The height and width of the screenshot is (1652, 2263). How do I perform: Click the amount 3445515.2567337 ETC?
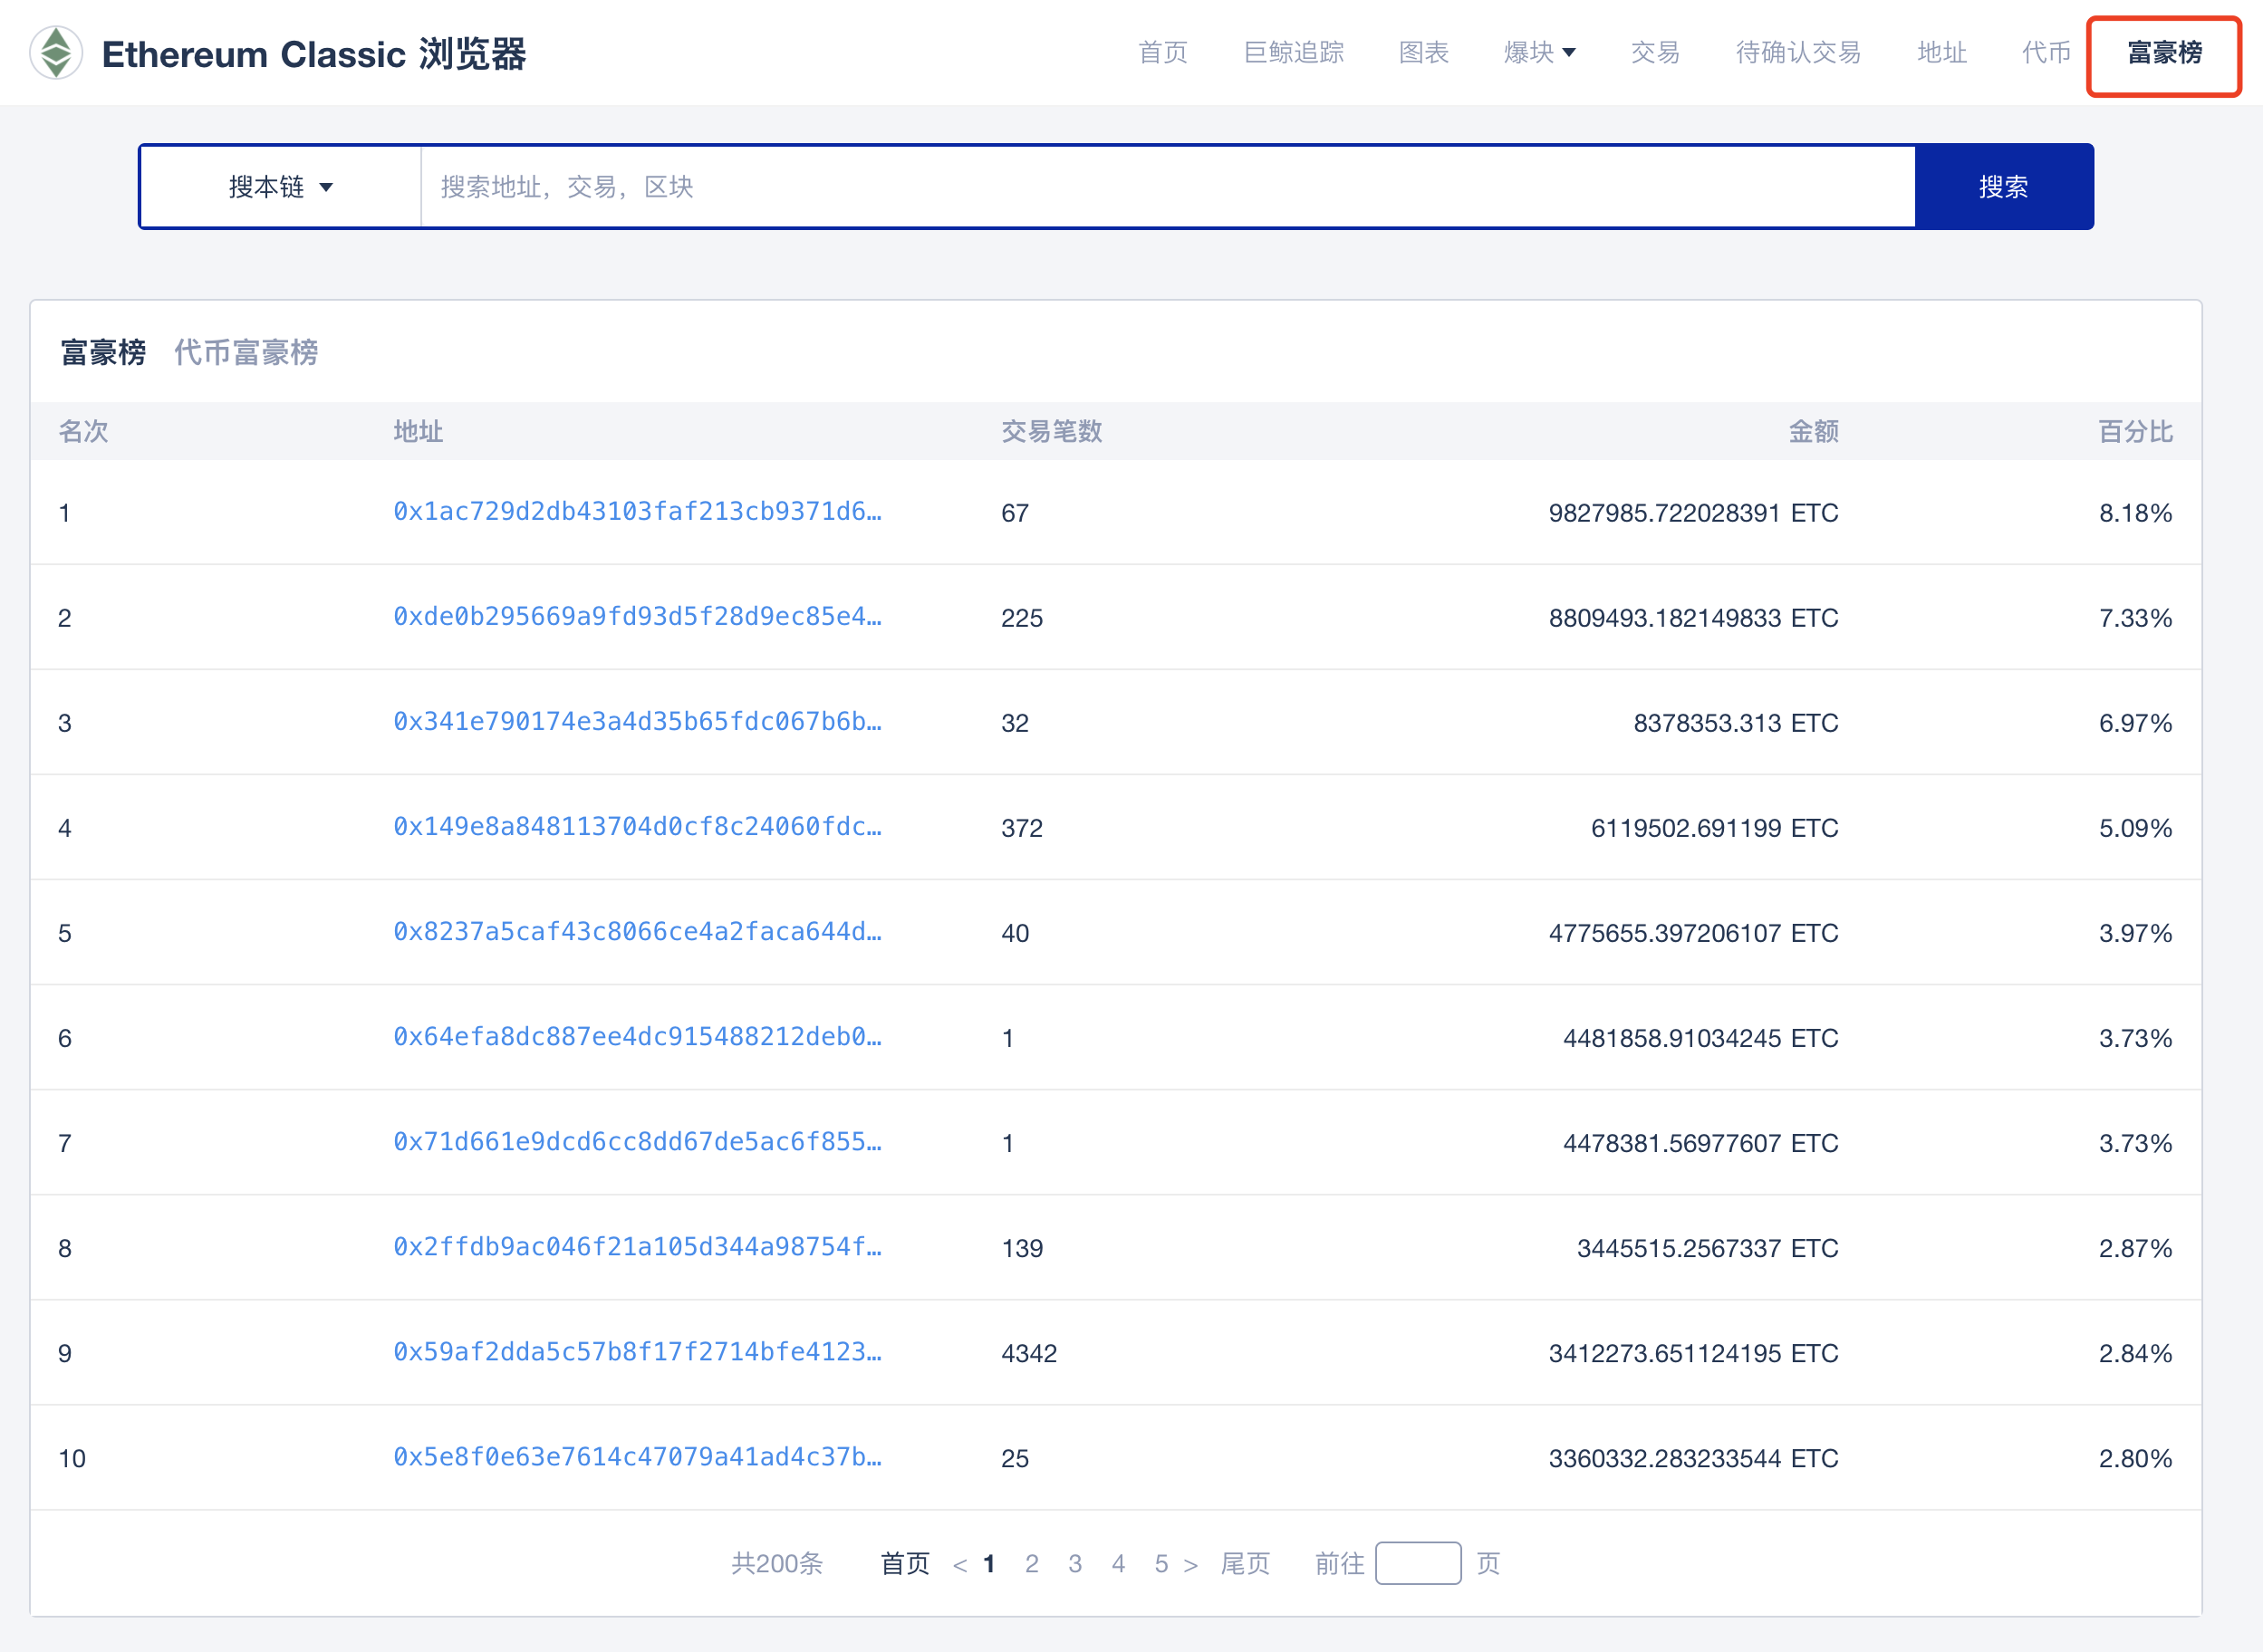click(x=1707, y=1248)
